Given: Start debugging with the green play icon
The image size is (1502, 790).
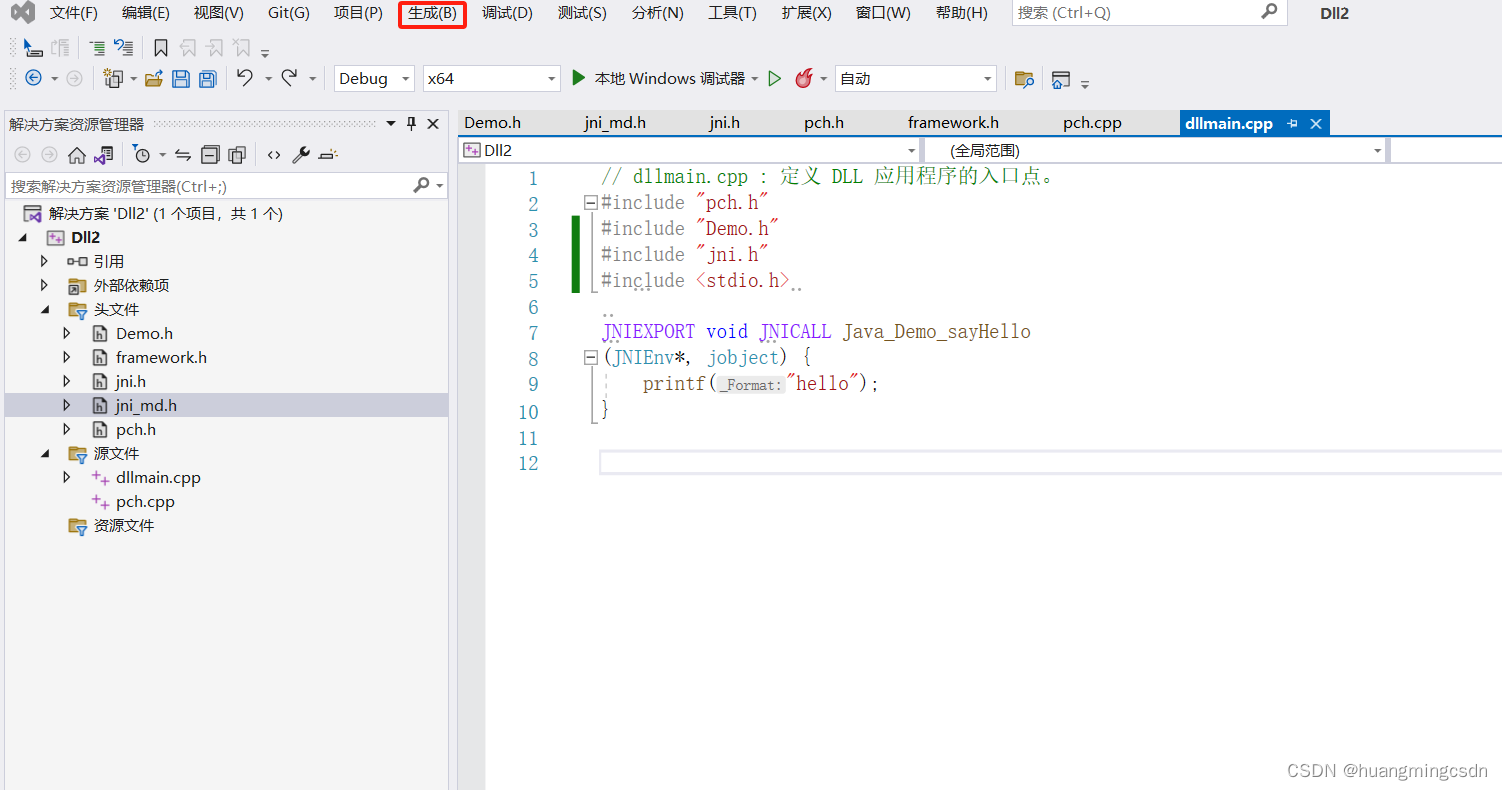Looking at the screenshot, I should [578, 77].
